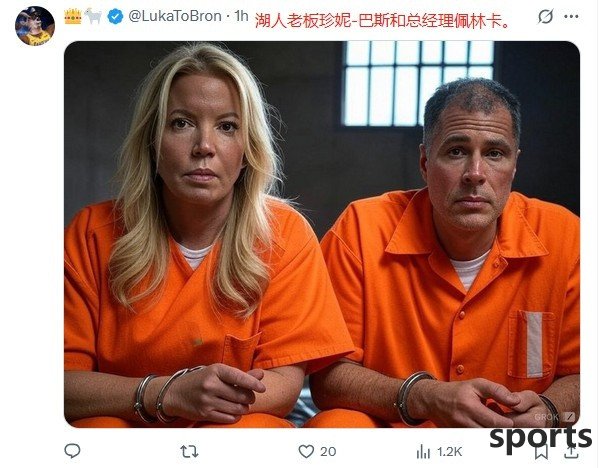
Task: Repost using the retweet arrows icon
Action: (x=189, y=451)
